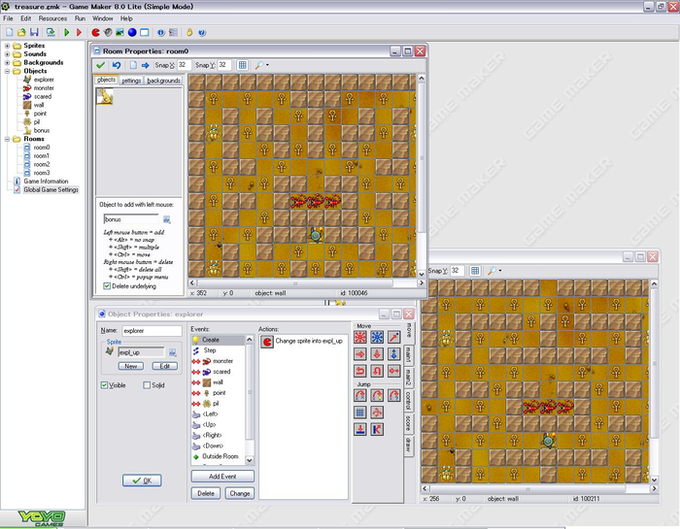Create a sound with the speaker icon
Screen dimensions: 680x529
tap(108, 32)
